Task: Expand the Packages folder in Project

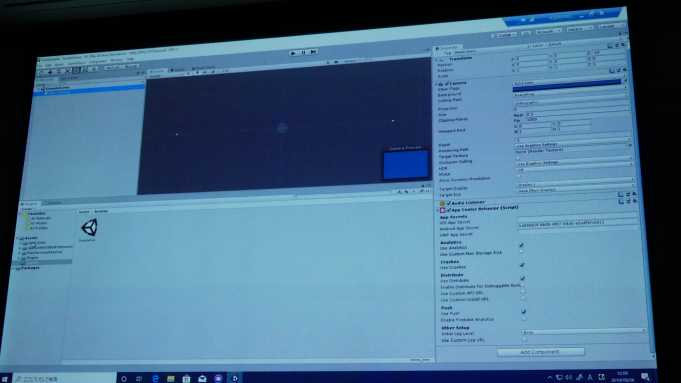Action: pos(30,268)
